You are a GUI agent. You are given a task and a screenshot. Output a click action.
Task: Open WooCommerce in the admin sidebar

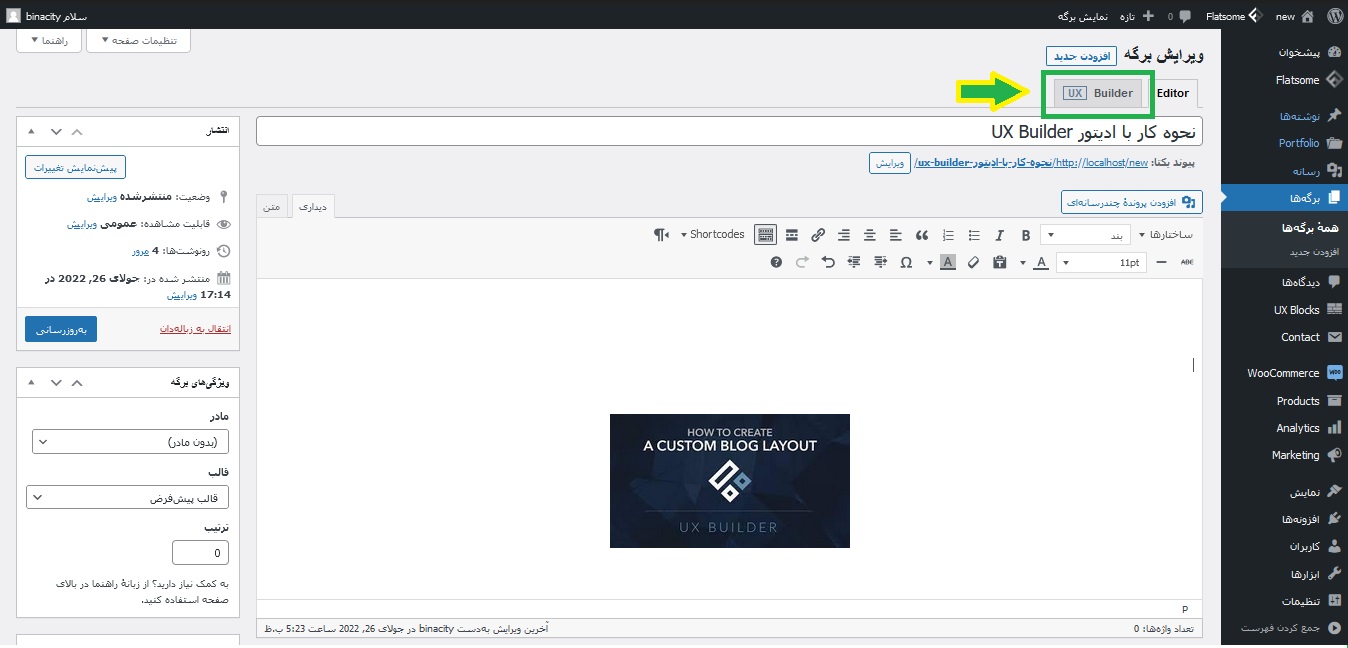[x=1284, y=373]
